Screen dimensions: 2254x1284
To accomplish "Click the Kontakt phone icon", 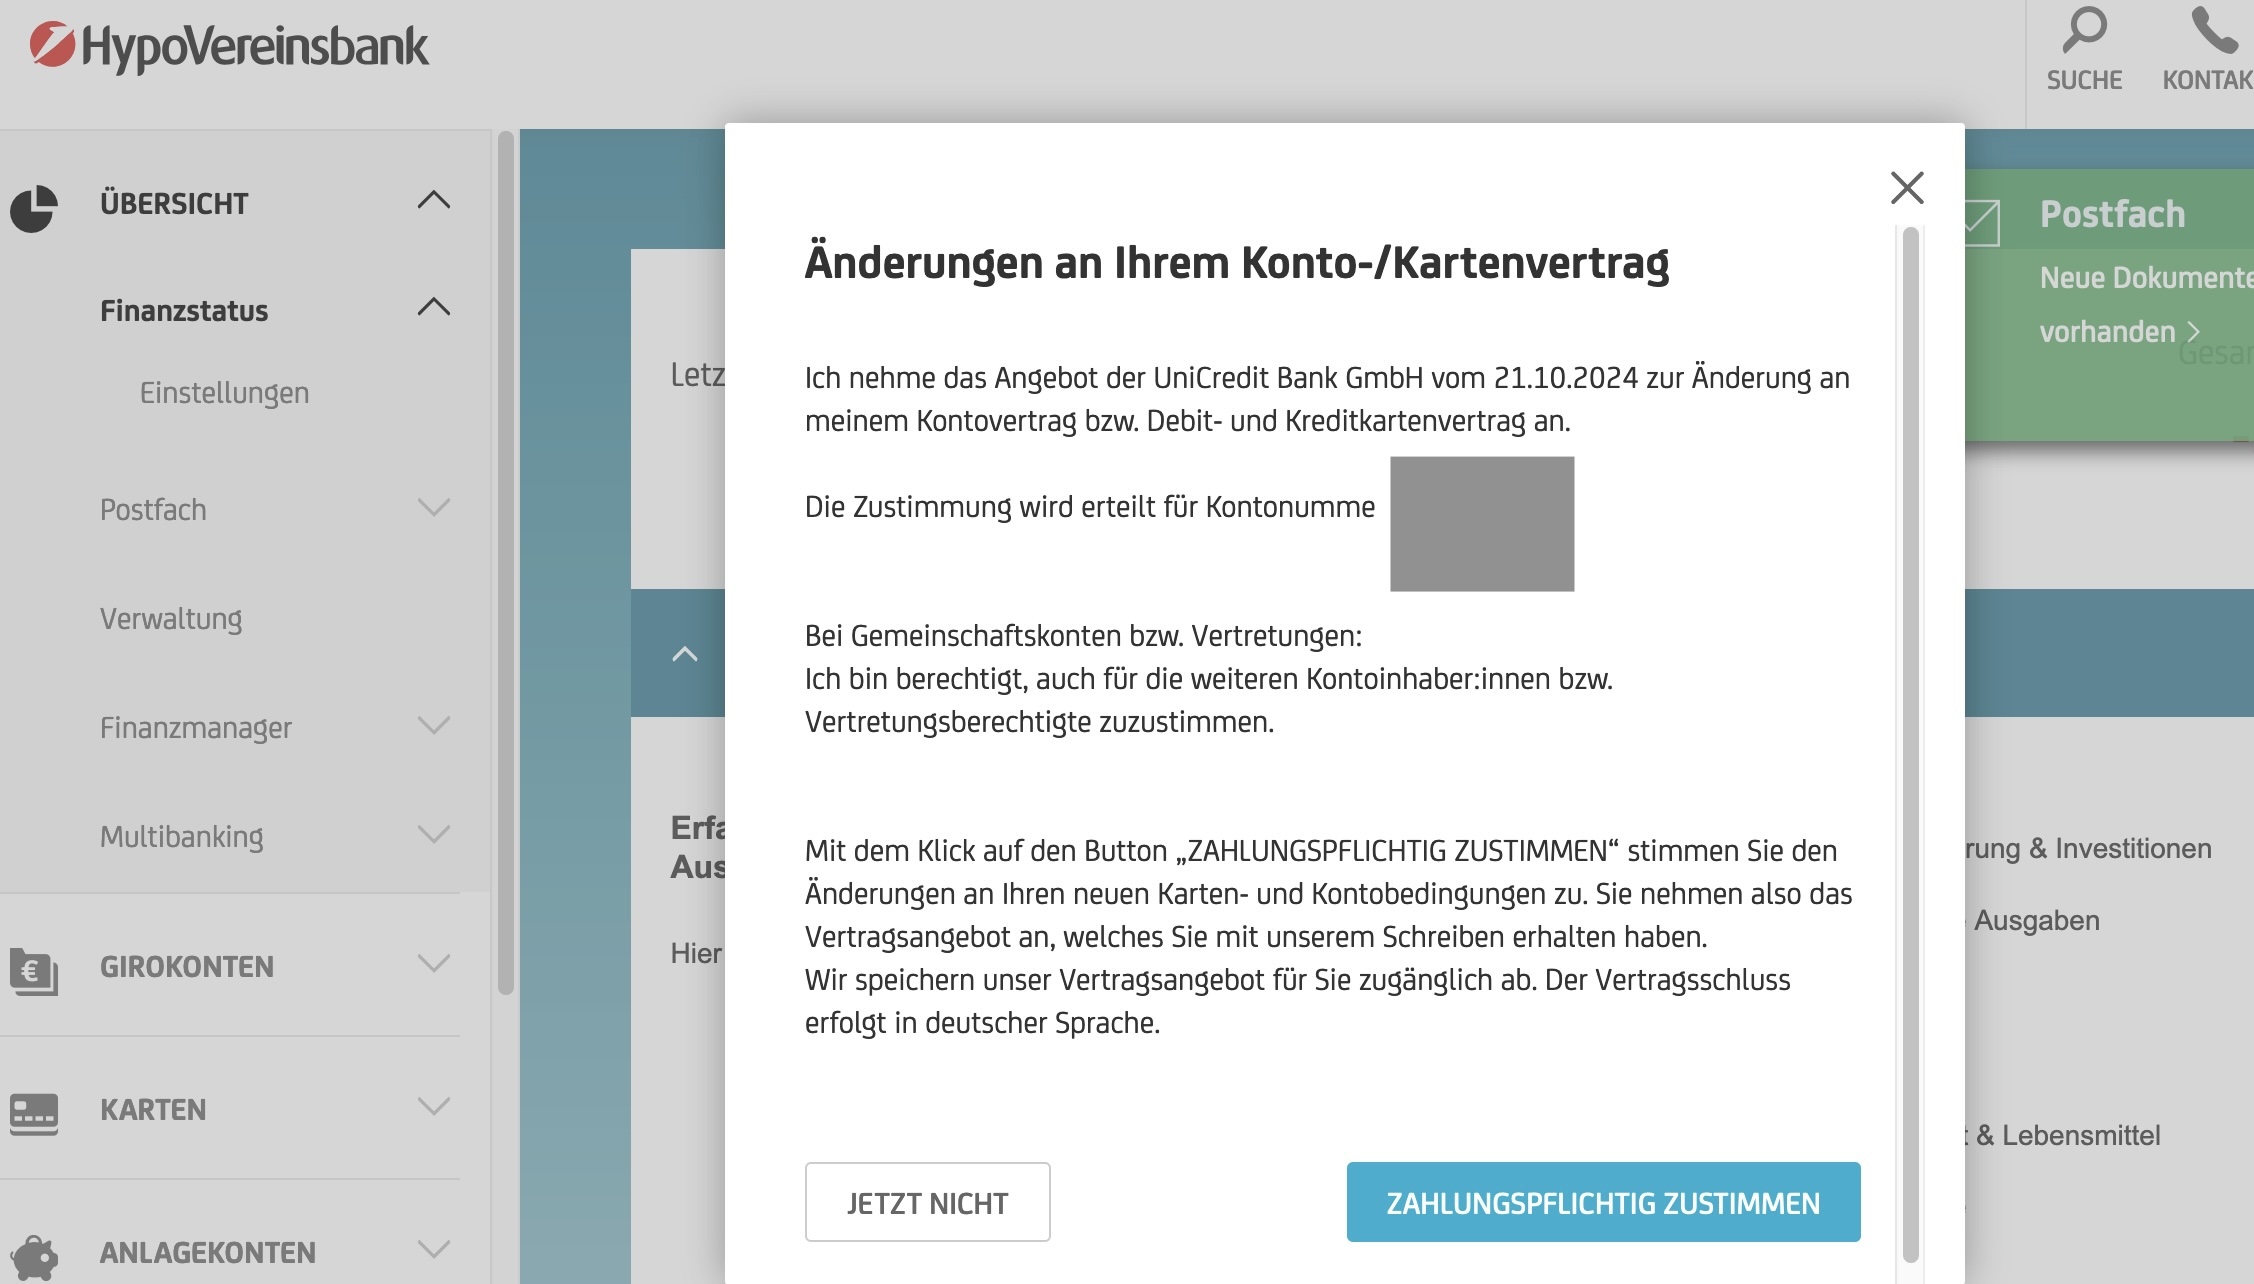I will (2214, 30).
